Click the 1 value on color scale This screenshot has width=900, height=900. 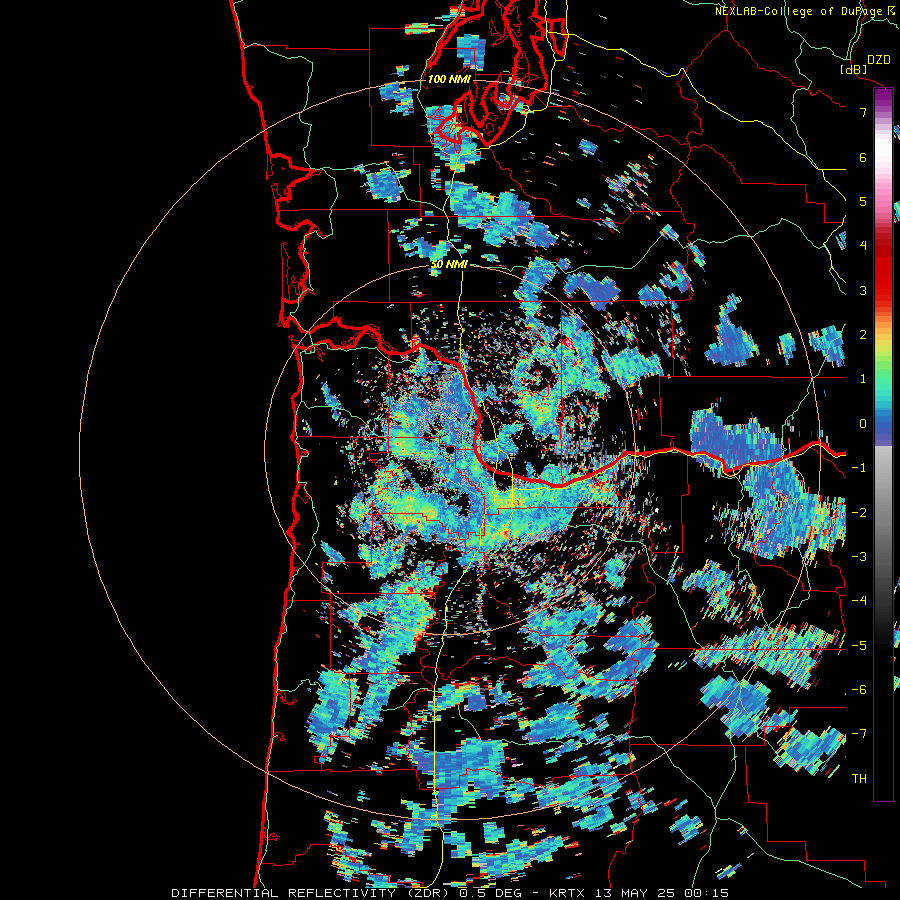(x=863, y=379)
